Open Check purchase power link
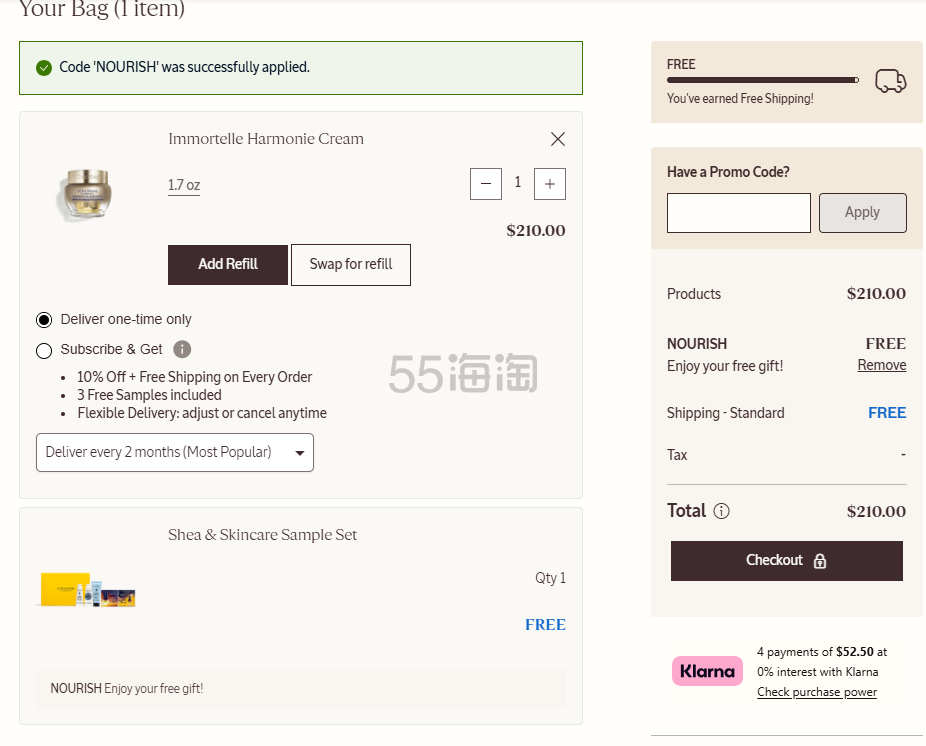This screenshot has height=746, width=926. pos(816,692)
